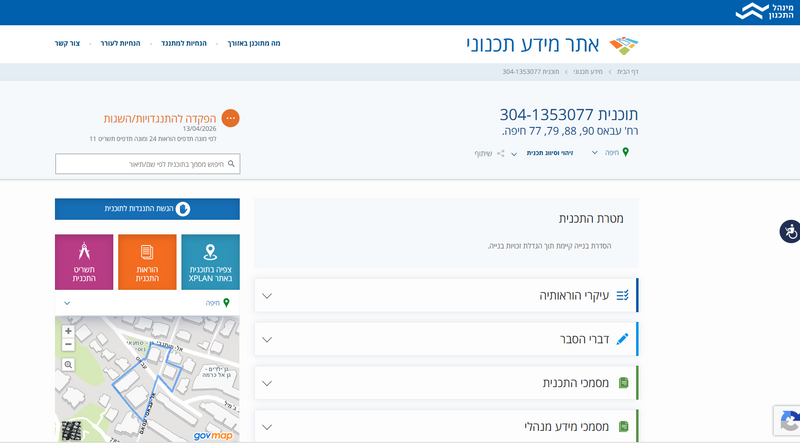Expand the מסמכי התכנית section
The image size is (800, 443).
click(x=446, y=383)
